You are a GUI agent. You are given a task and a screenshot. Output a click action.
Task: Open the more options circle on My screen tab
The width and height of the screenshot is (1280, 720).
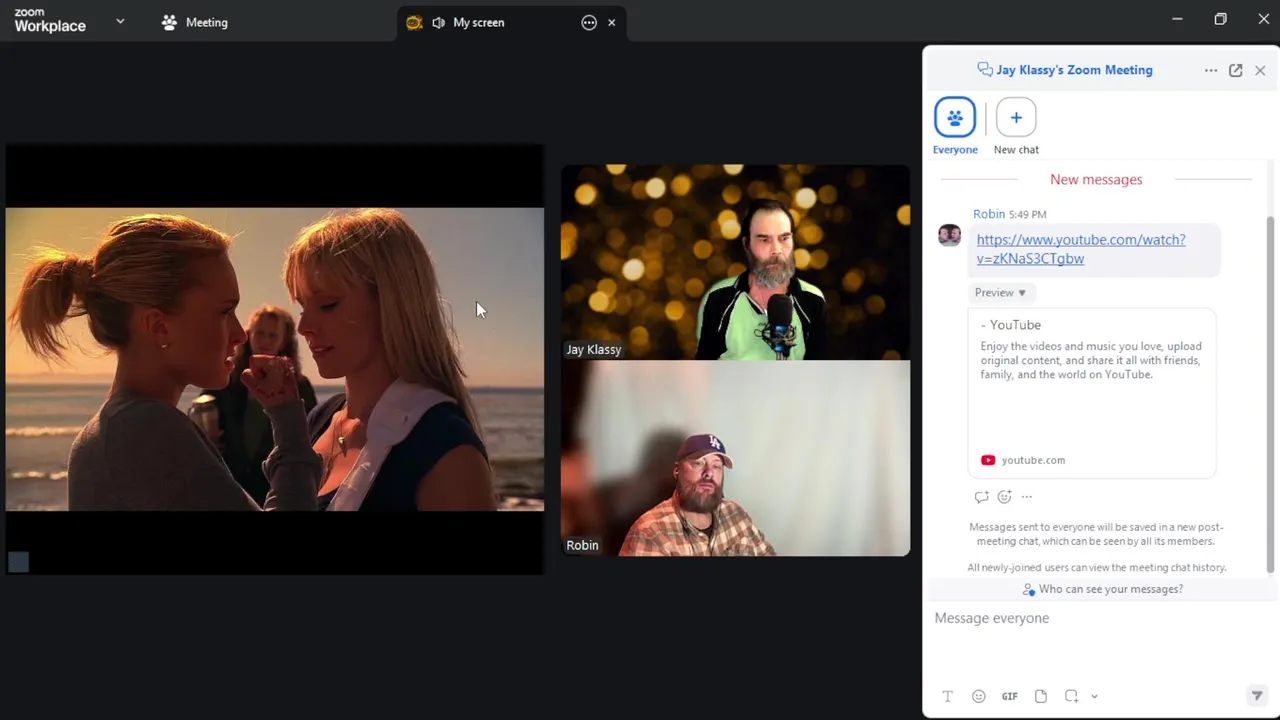pyautogui.click(x=589, y=22)
